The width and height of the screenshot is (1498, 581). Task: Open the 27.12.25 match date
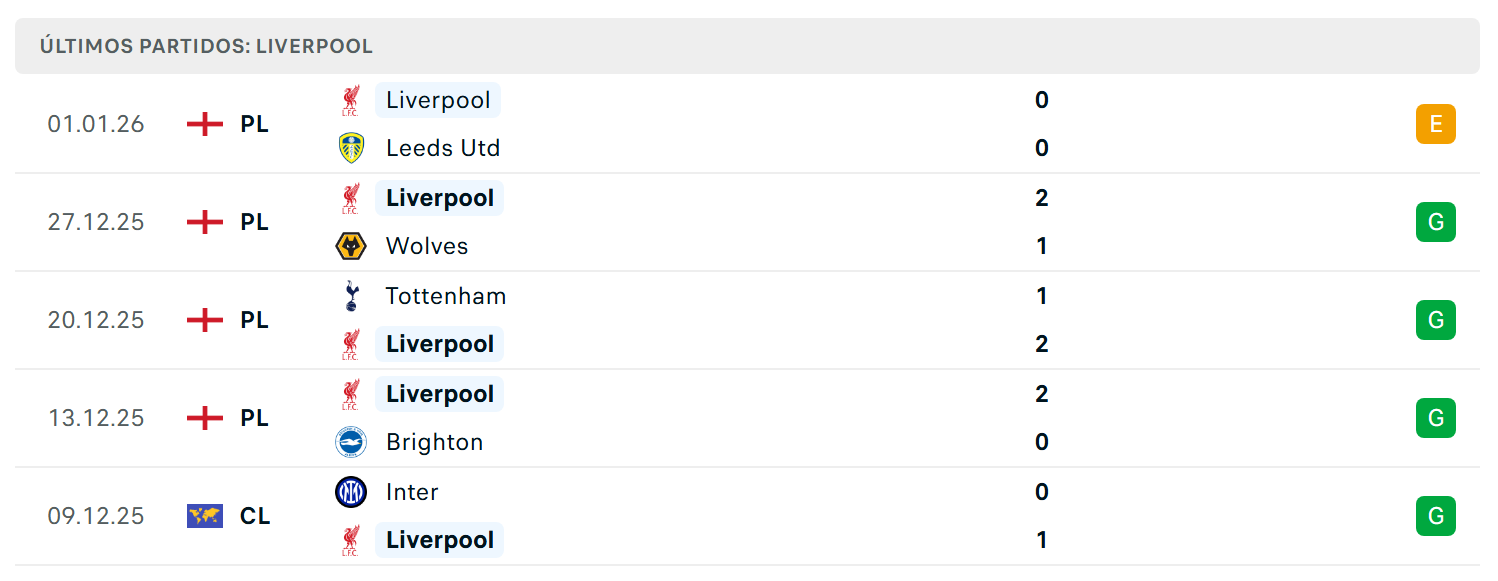(x=96, y=222)
